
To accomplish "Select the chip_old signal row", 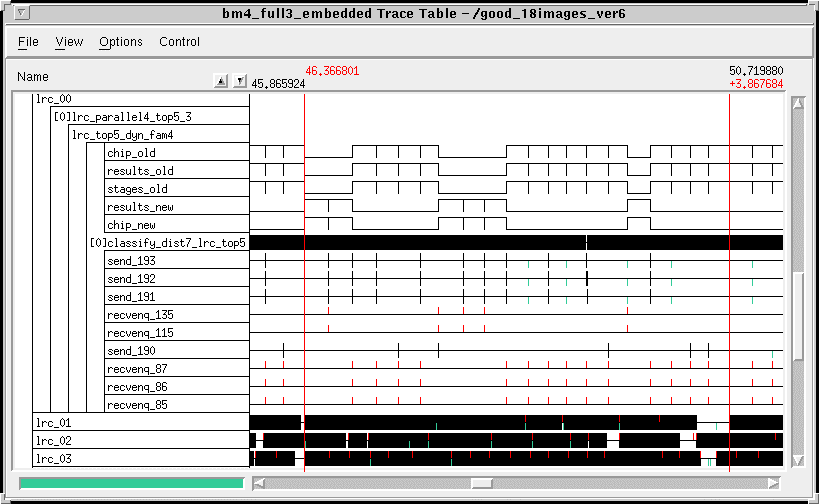I will (131, 153).
